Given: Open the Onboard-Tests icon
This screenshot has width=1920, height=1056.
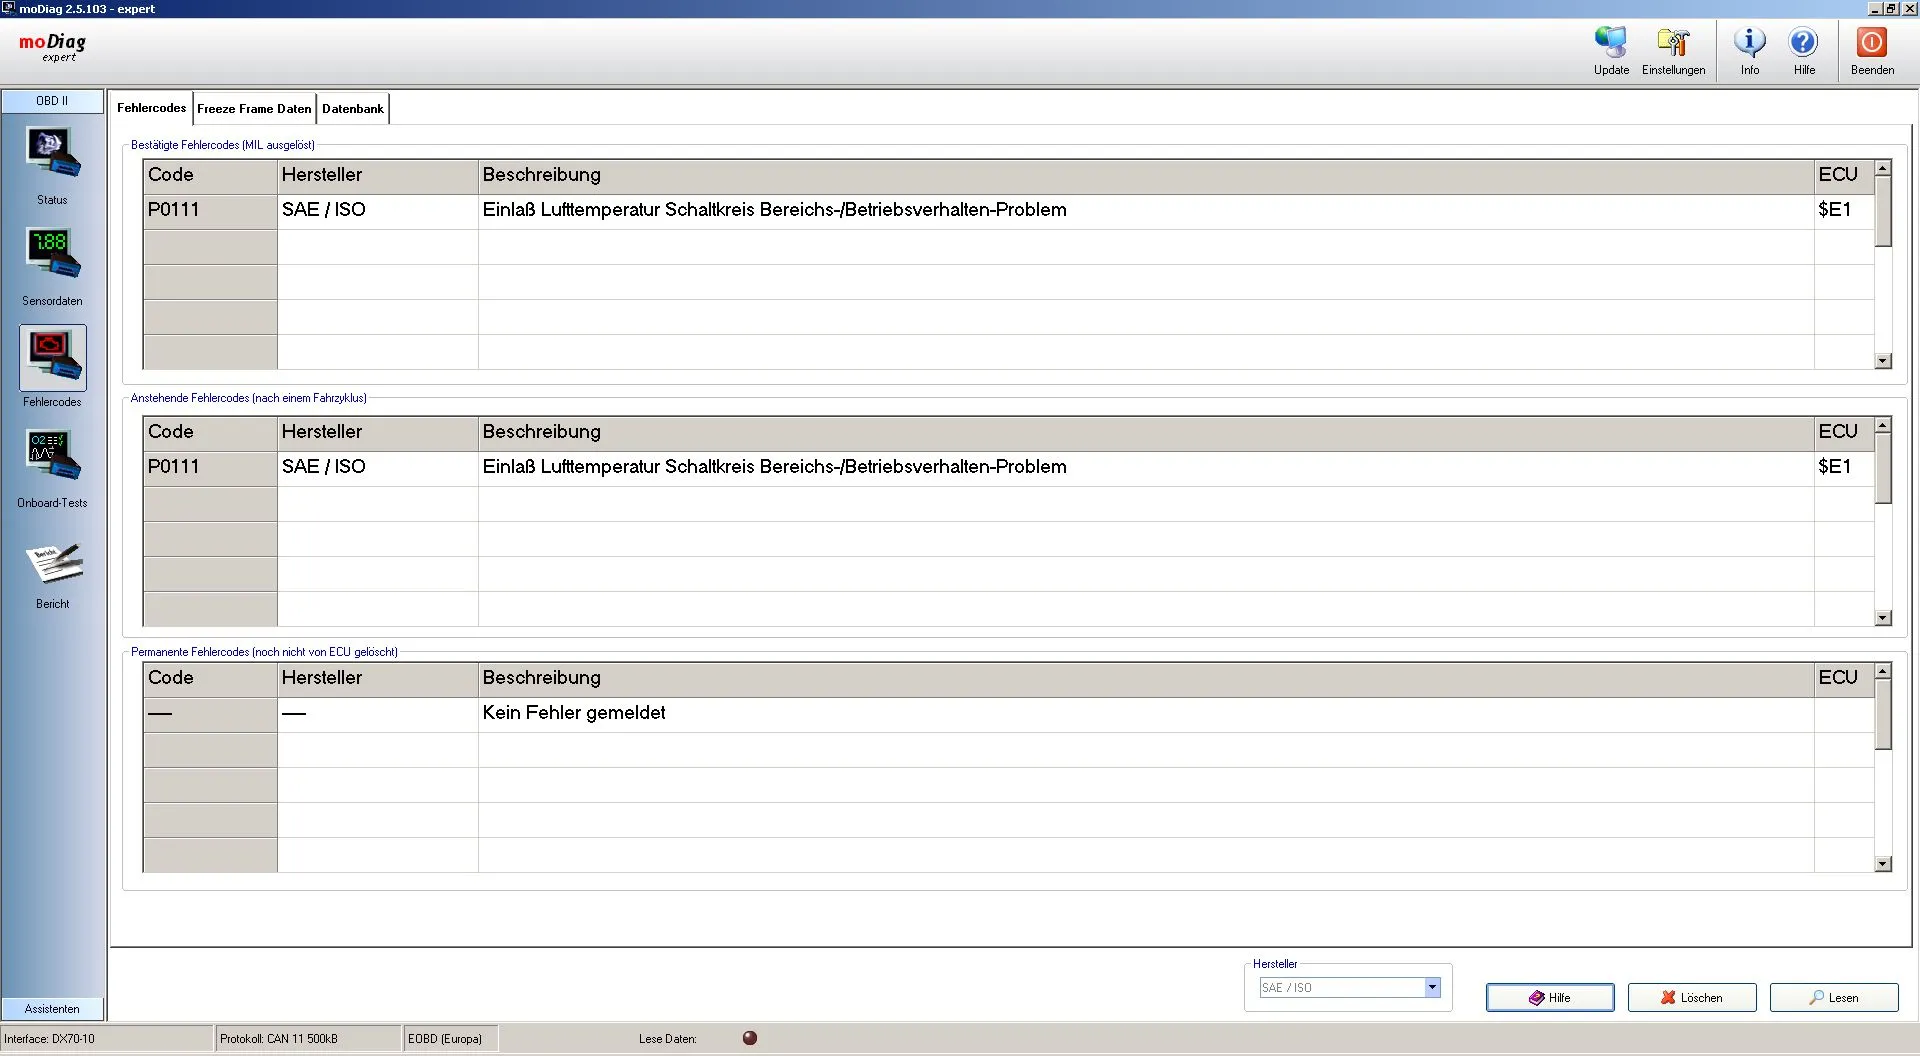Looking at the screenshot, I should tap(52, 457).
